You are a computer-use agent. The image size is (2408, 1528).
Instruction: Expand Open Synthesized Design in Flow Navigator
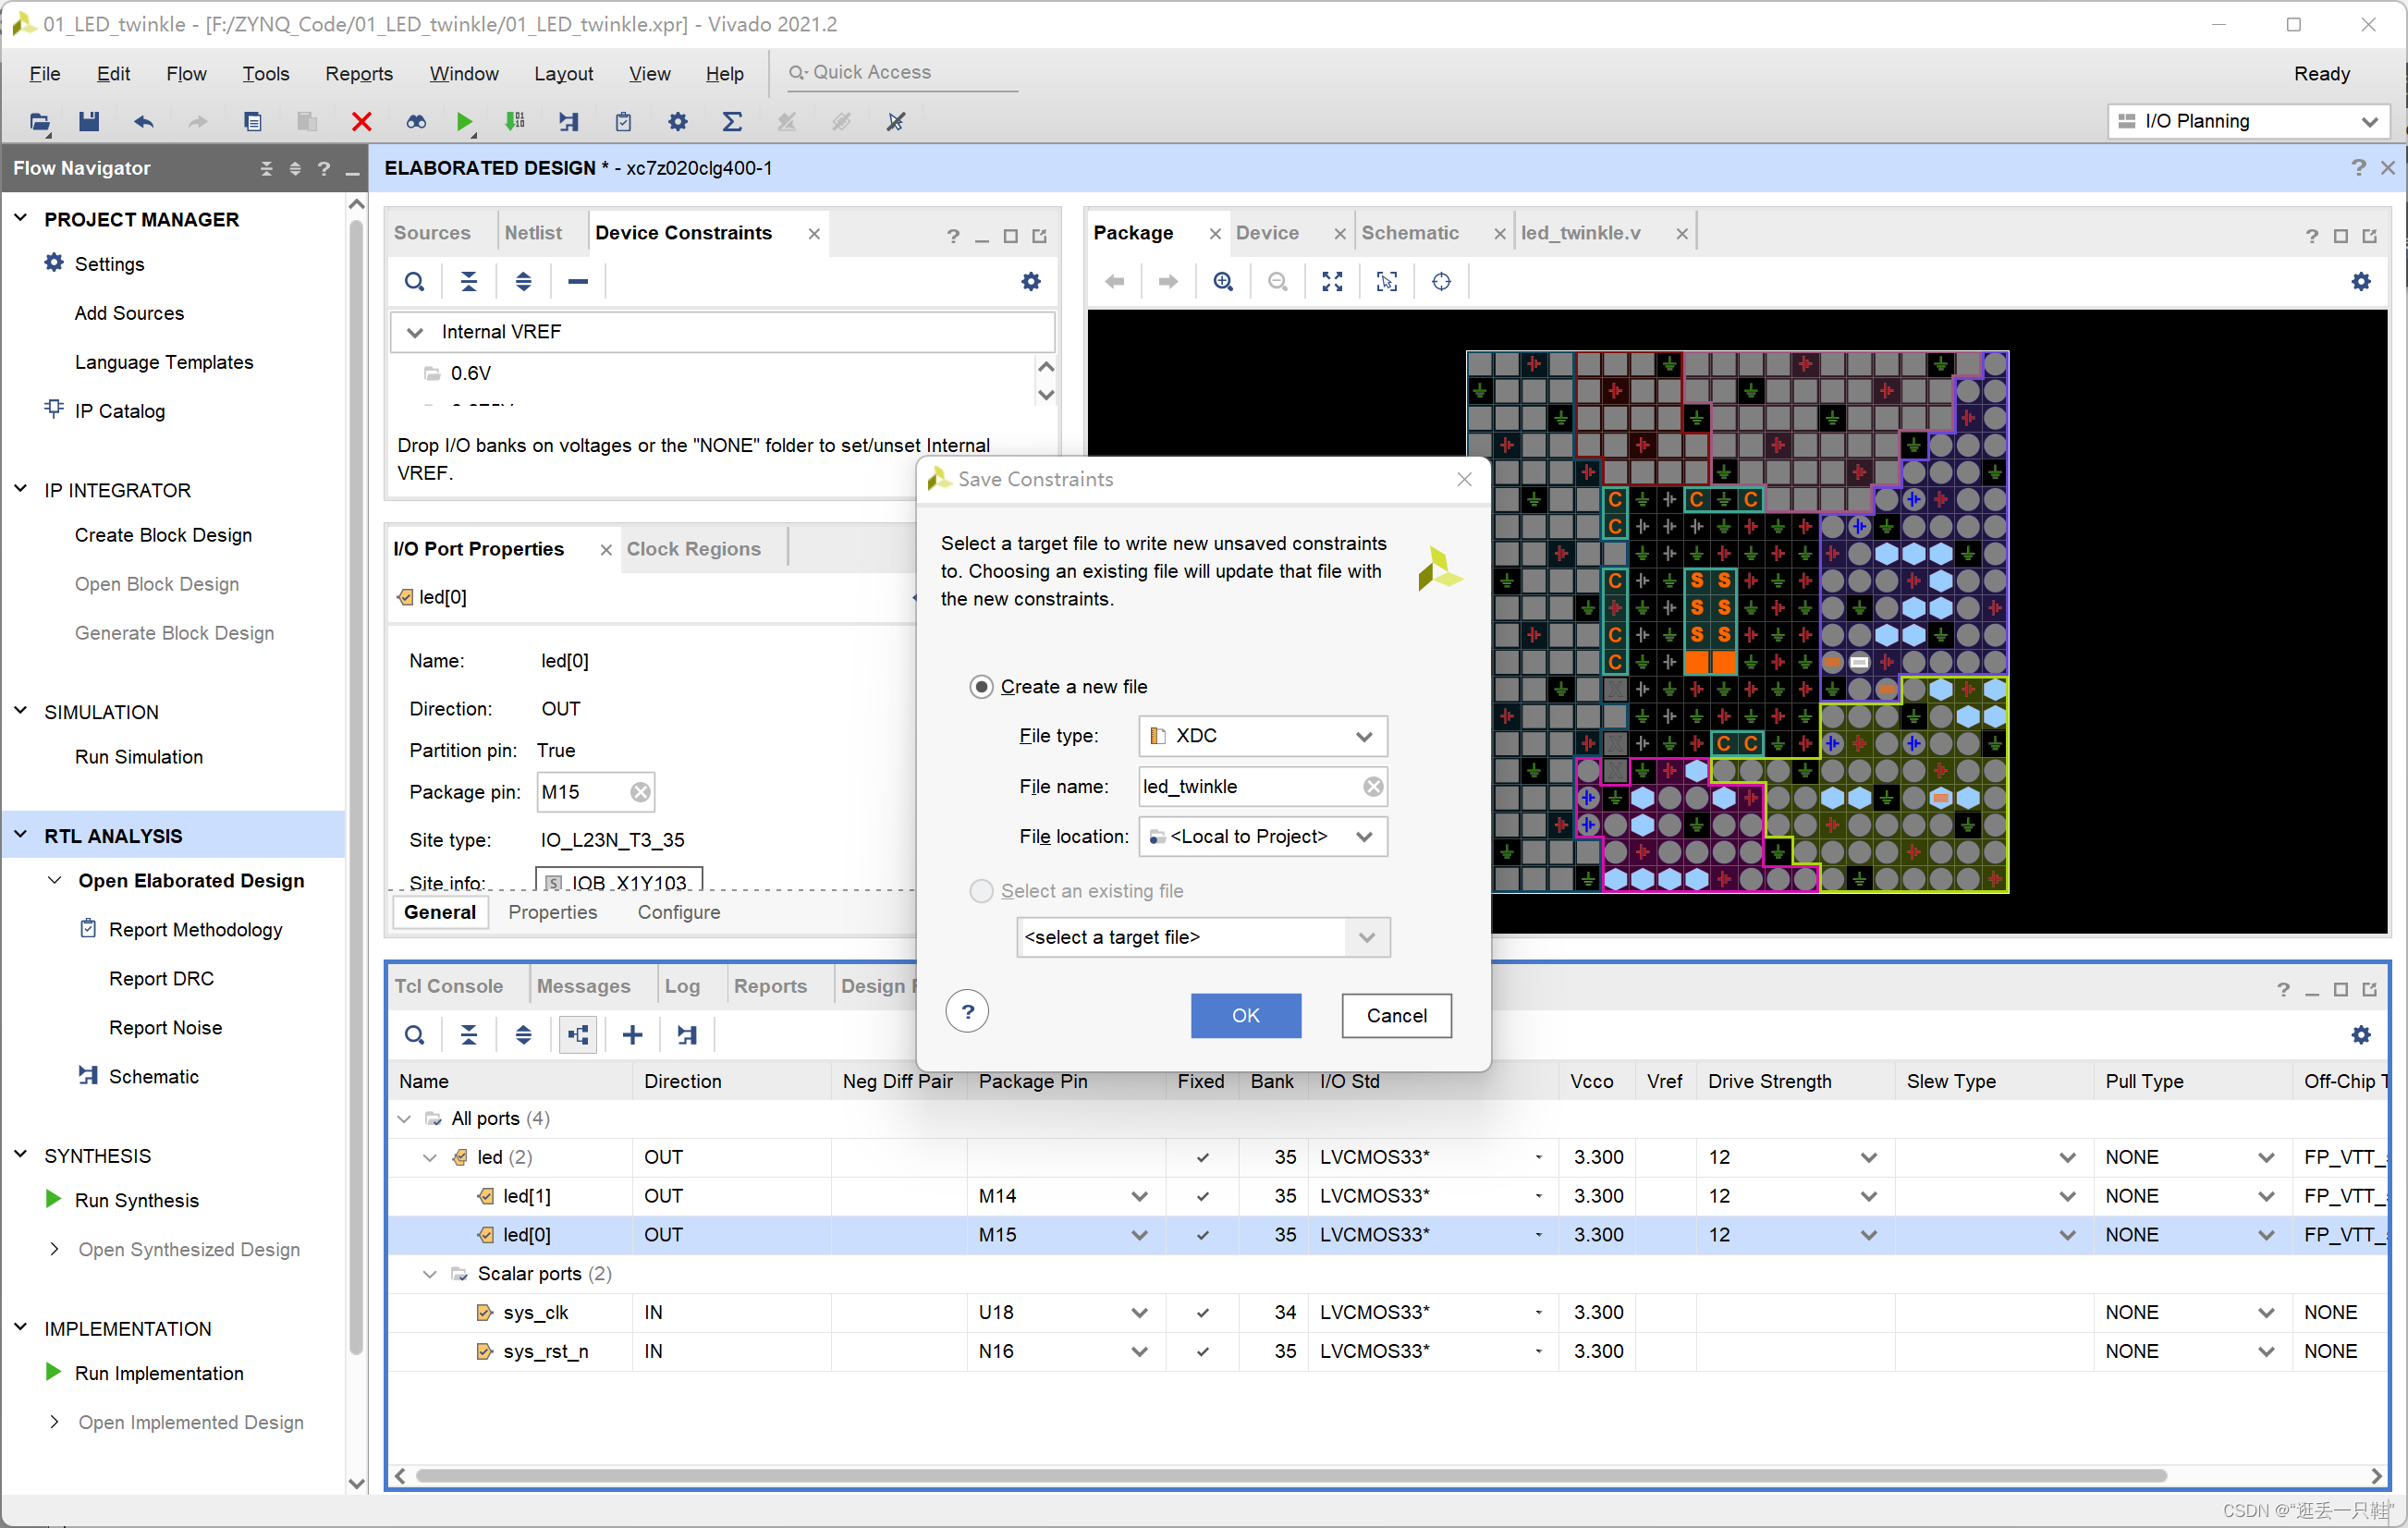tap(55, 1250)
